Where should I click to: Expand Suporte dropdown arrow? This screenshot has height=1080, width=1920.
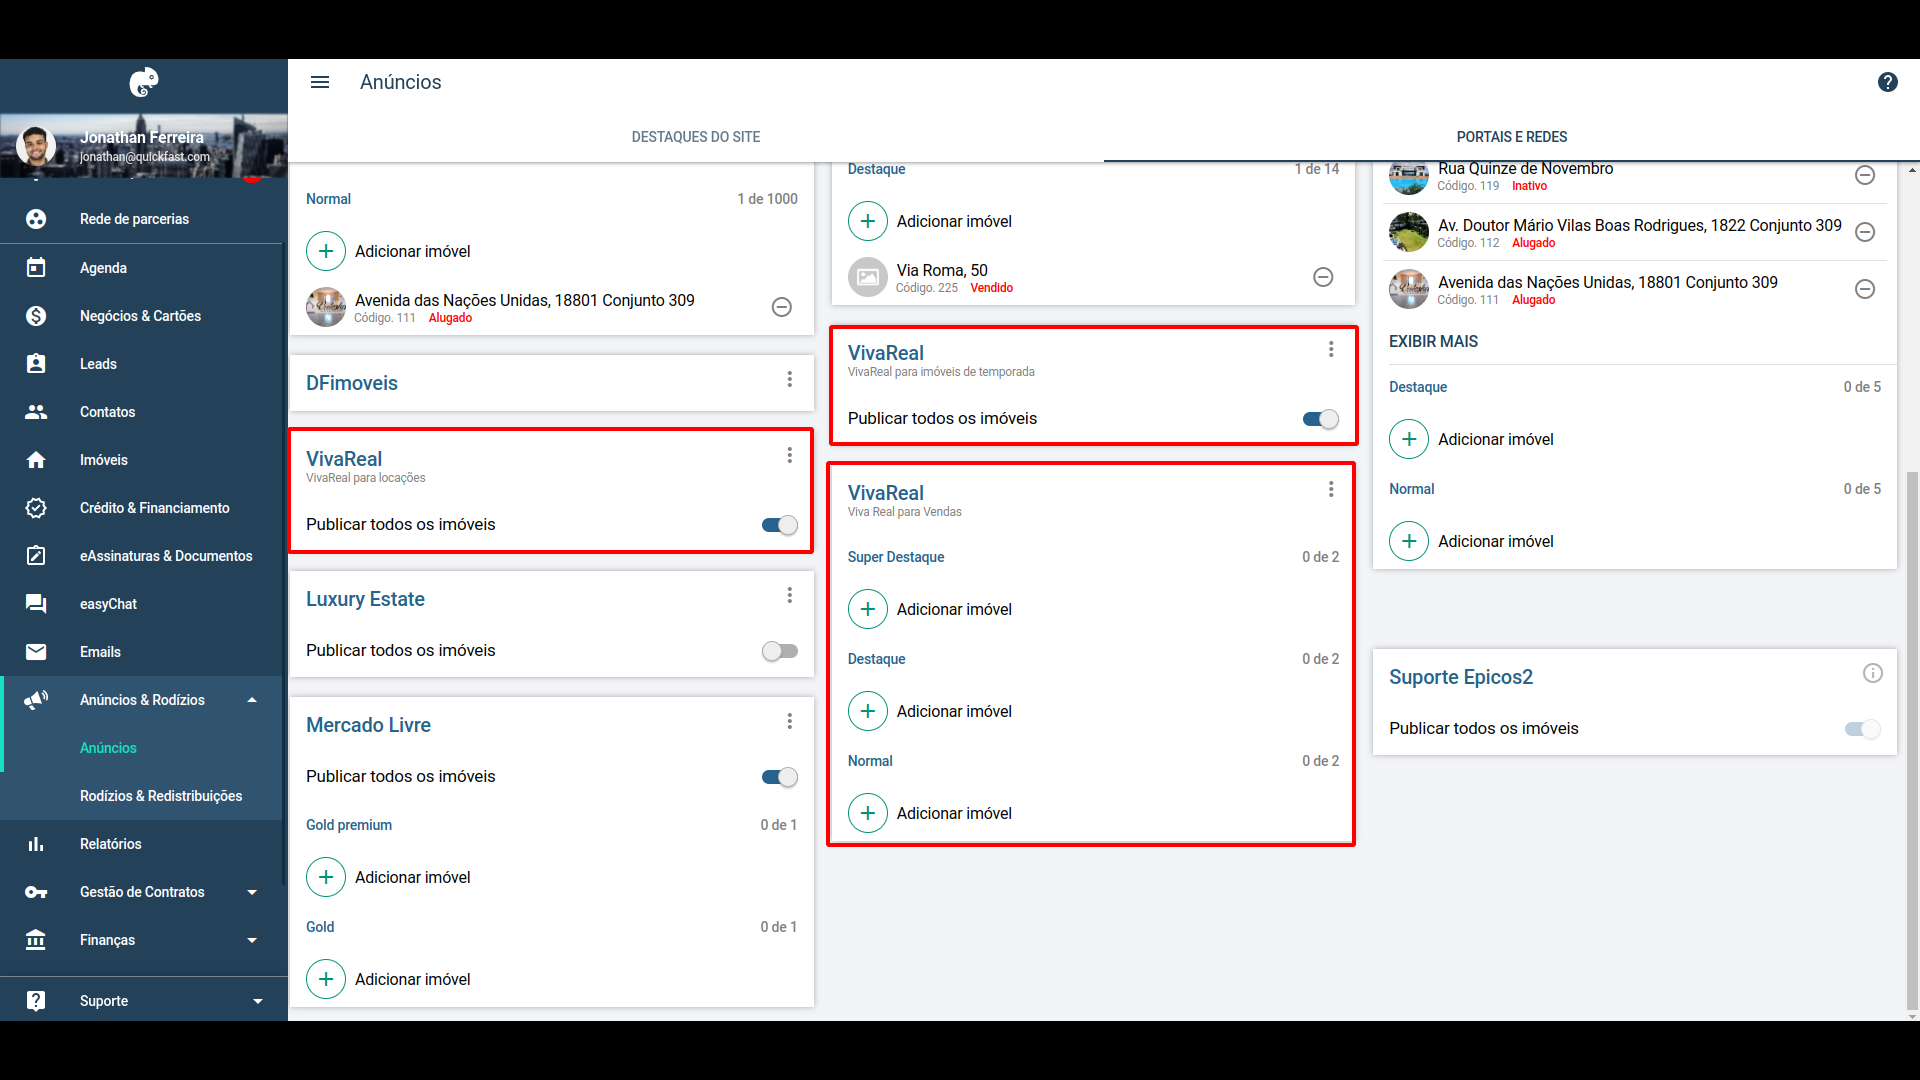pyautogui.click(x=258, y=1001)
